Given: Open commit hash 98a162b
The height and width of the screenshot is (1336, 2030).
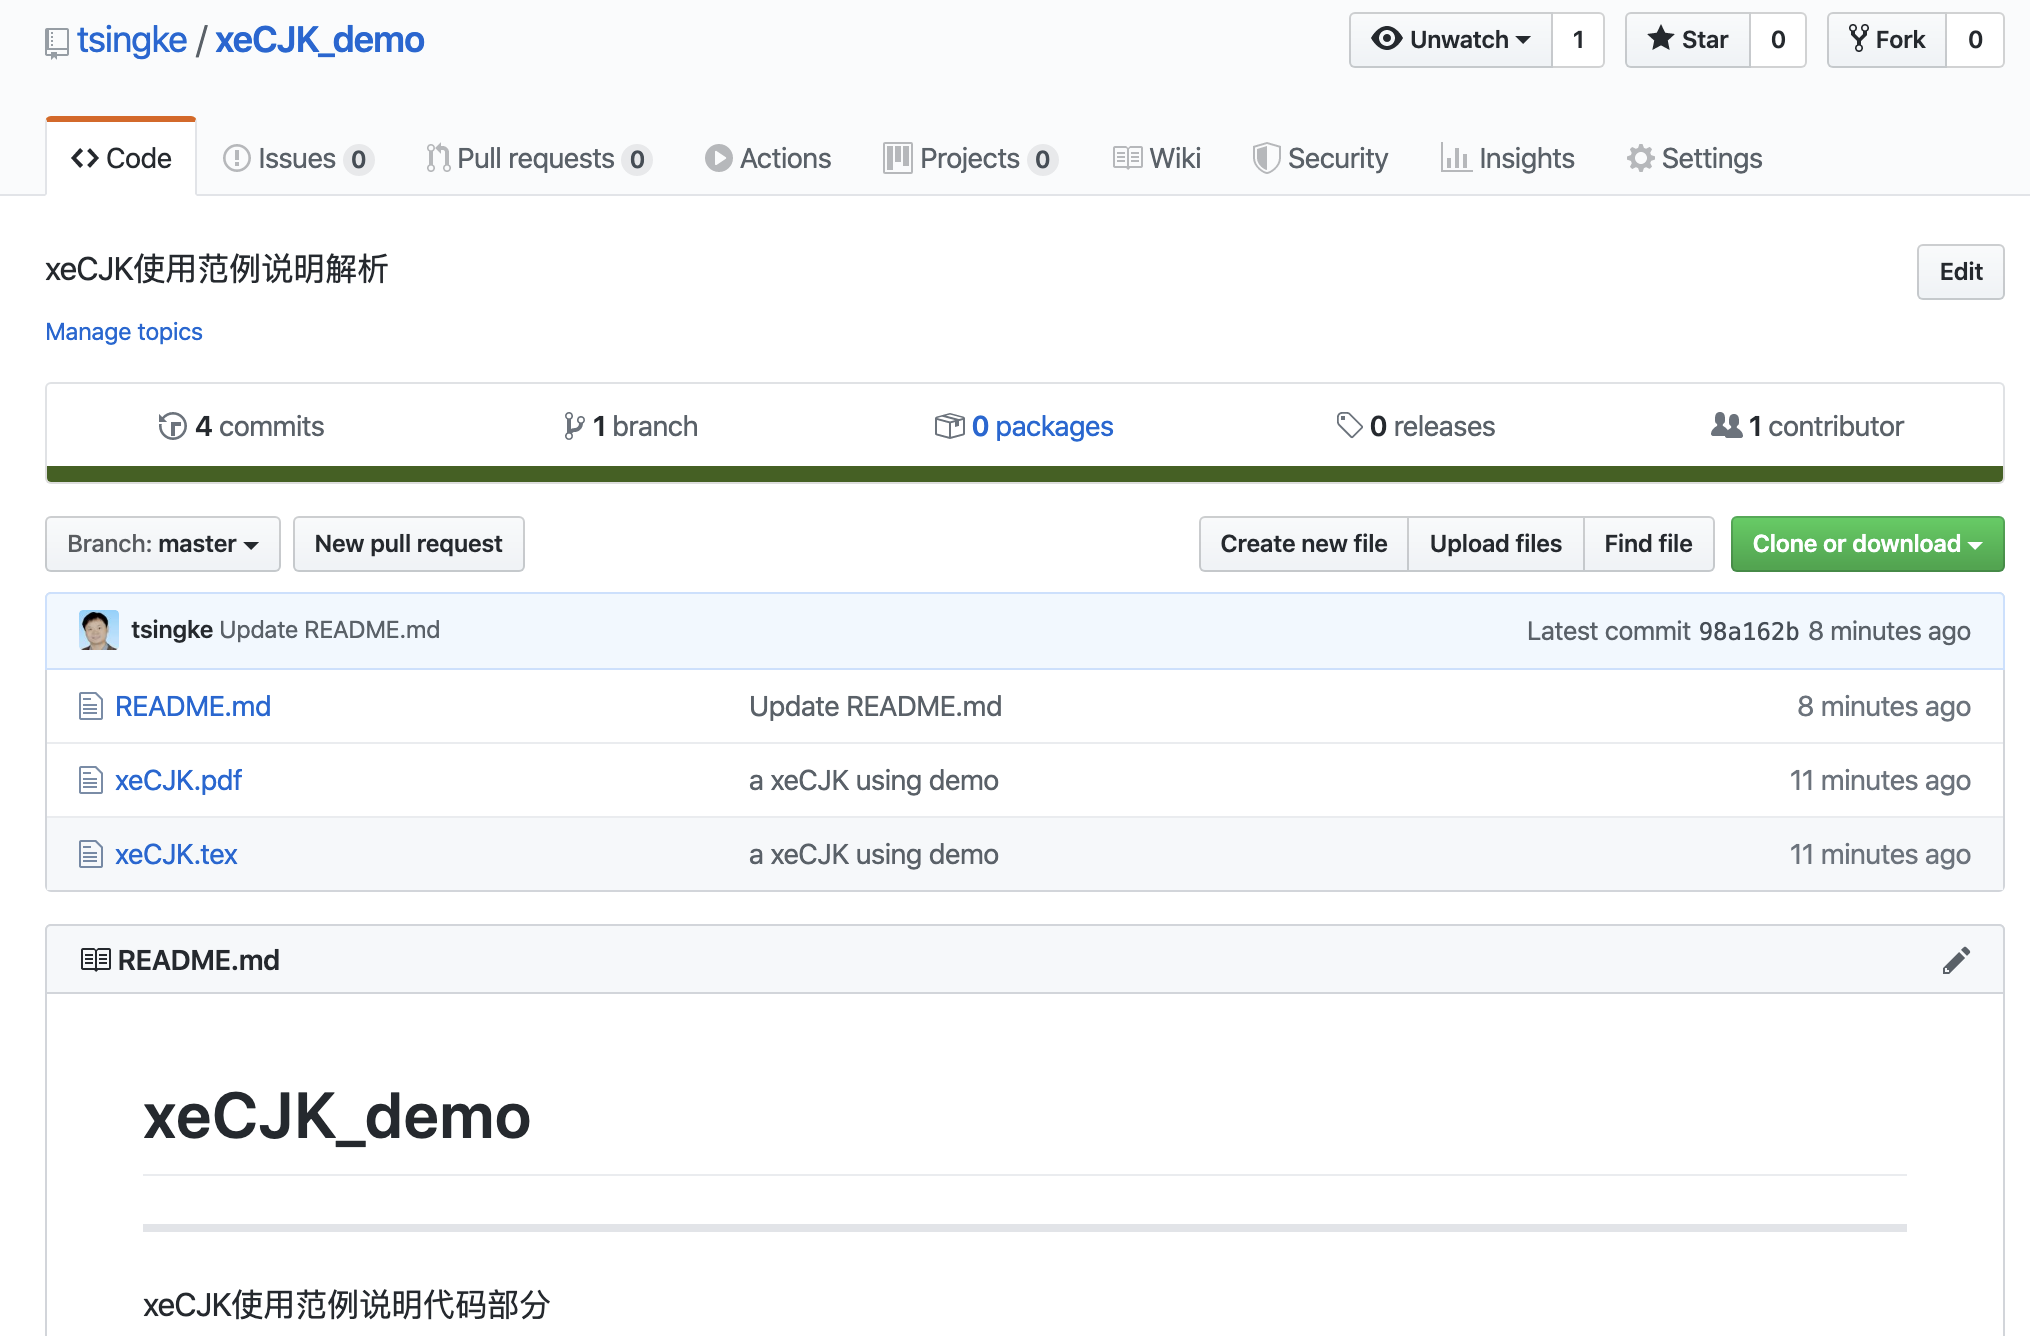Looking at the screenshot, I should click(1748, 631).
